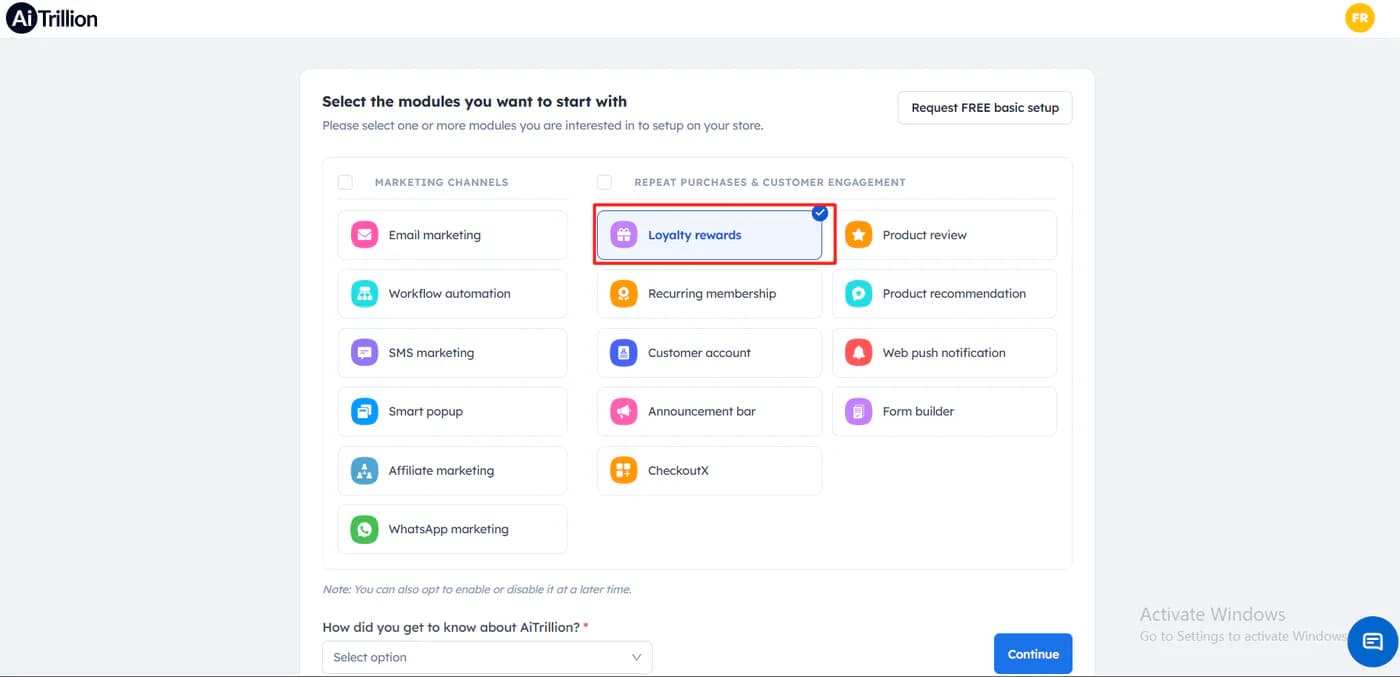Screen dimensions: 1400x677
Task: Click the Product review star icon
Action: pyautogui.click(x=858, y=235)
